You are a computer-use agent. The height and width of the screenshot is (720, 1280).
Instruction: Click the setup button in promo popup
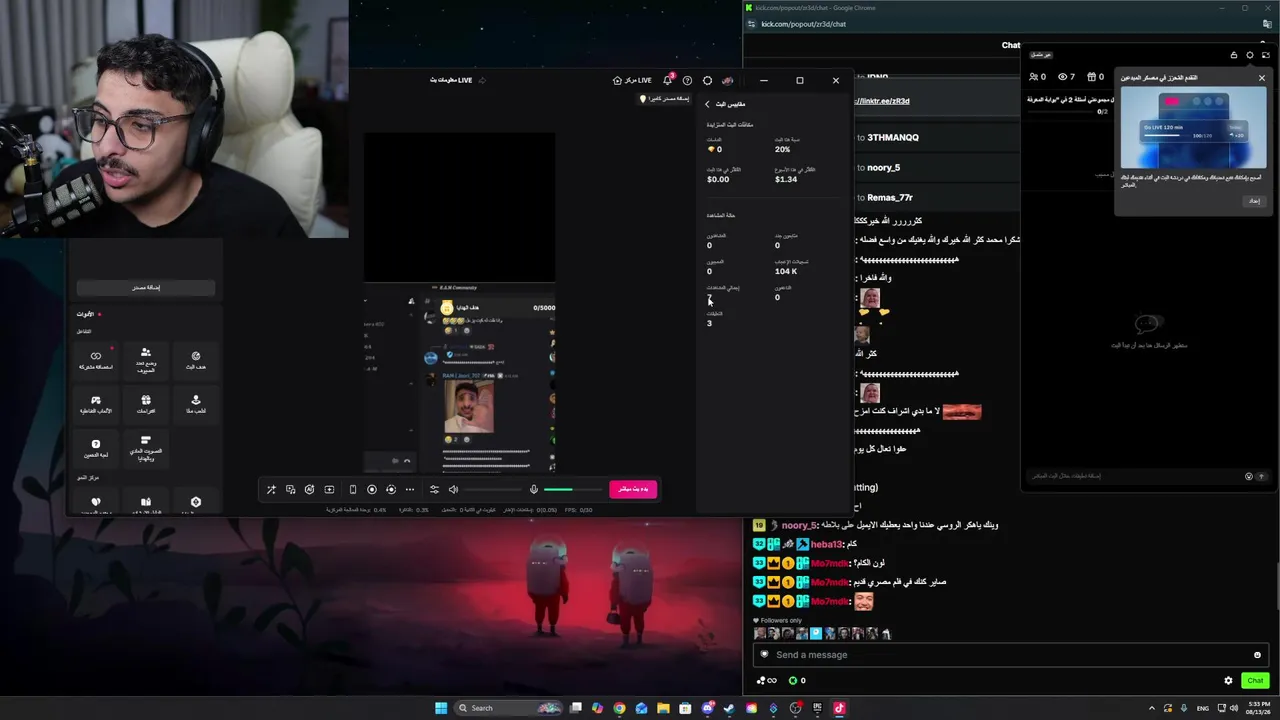[x=1254, y=201]
